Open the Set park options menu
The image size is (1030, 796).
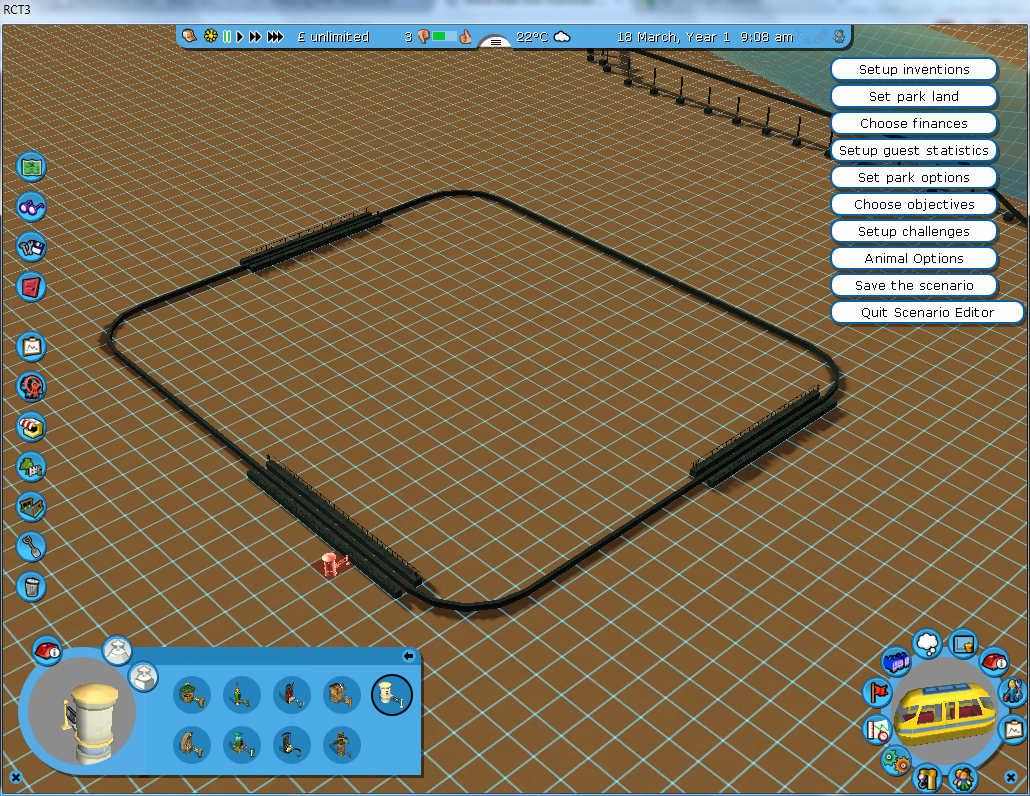[x=914, y=178]
